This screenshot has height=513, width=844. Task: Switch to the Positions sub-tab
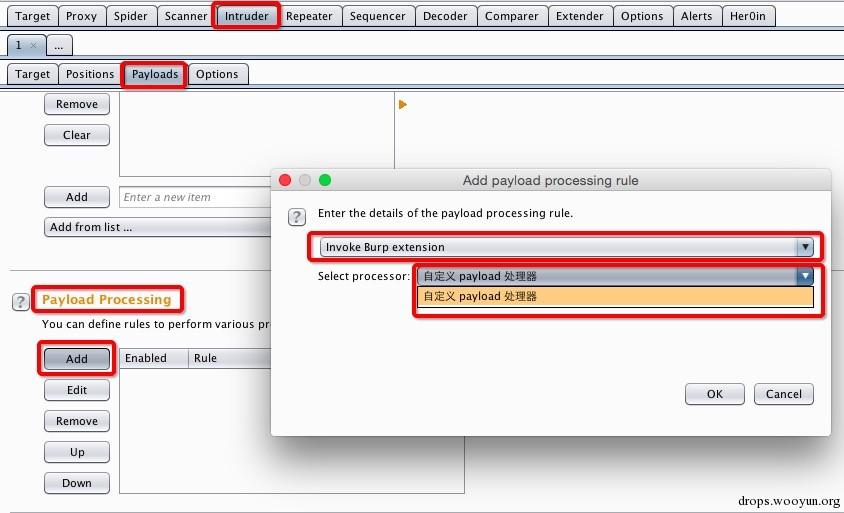tap(90, 74)
